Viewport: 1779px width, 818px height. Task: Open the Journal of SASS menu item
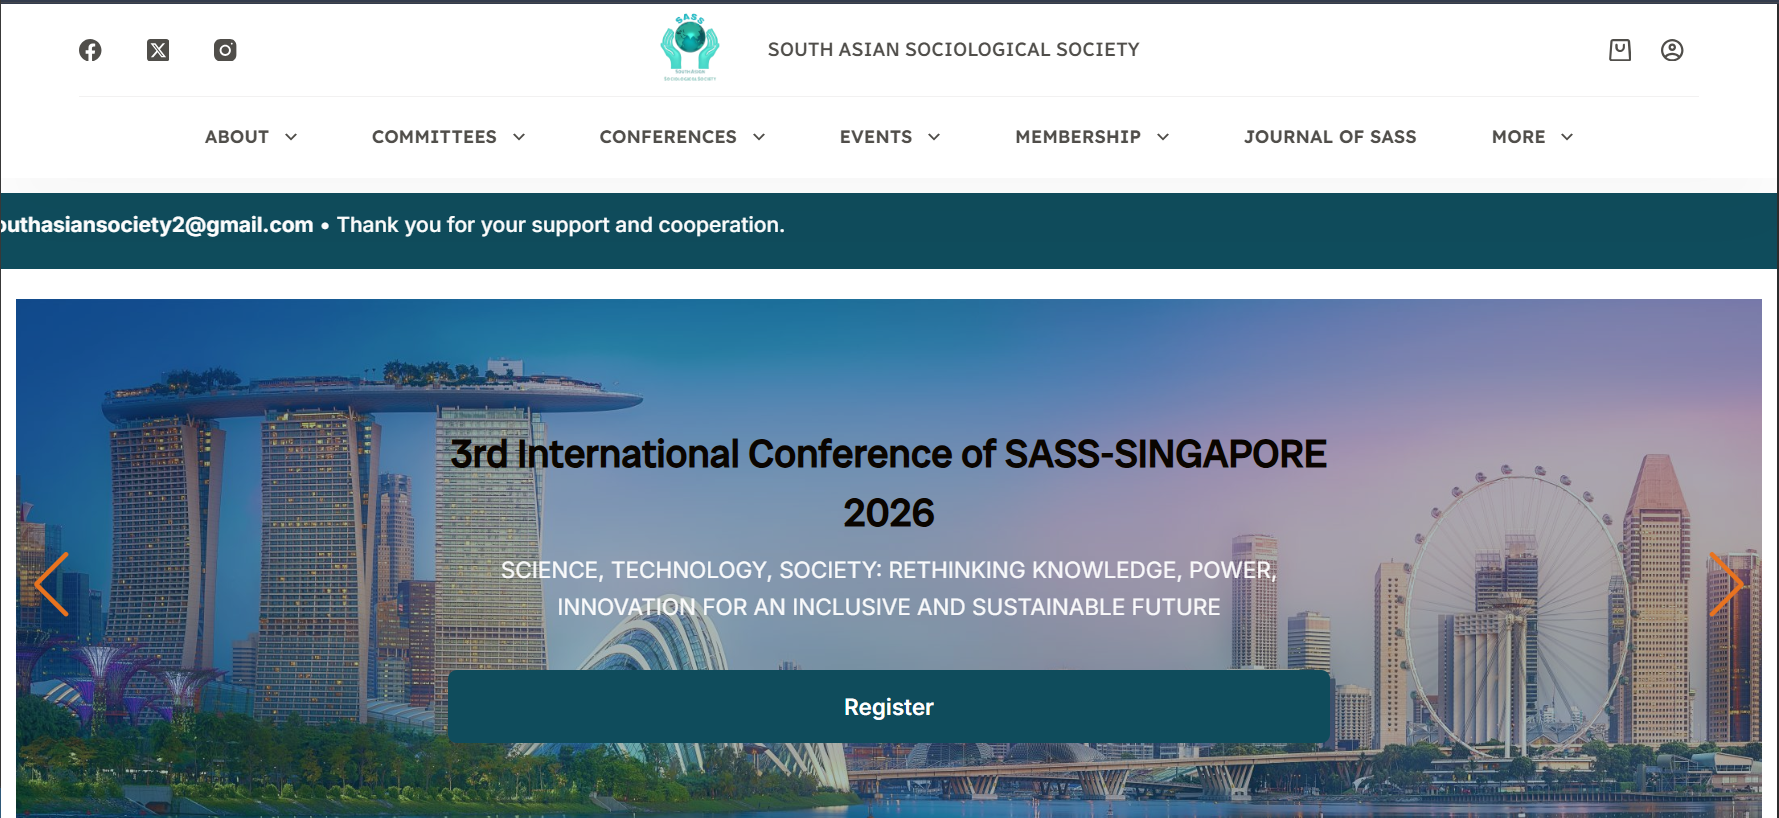1330,137
